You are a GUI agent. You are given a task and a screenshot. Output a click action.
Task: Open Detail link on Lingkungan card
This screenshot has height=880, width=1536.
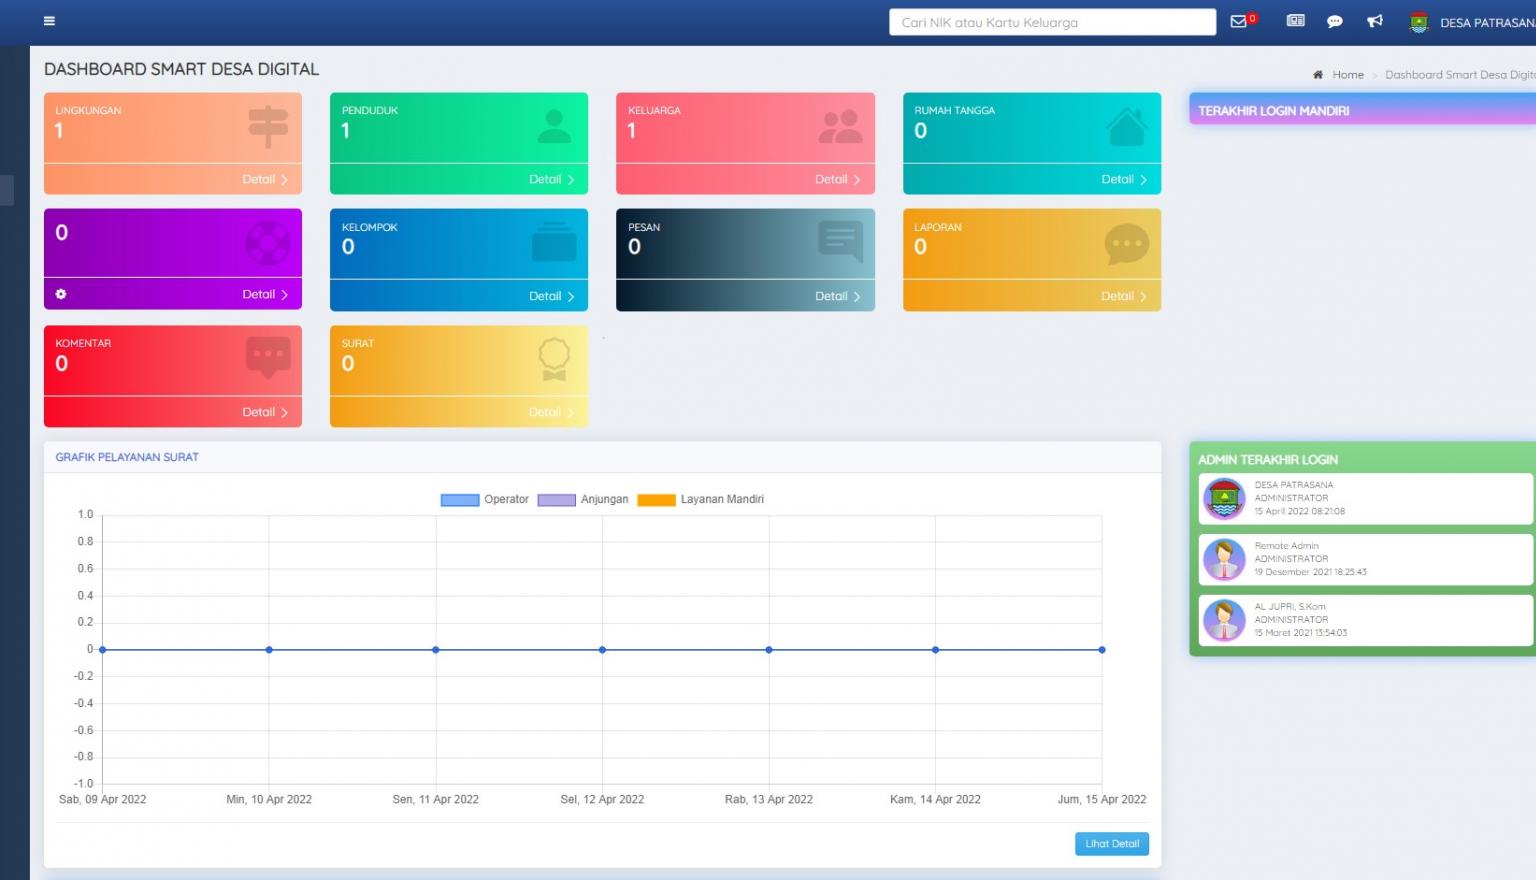click(x=264, y=180)
